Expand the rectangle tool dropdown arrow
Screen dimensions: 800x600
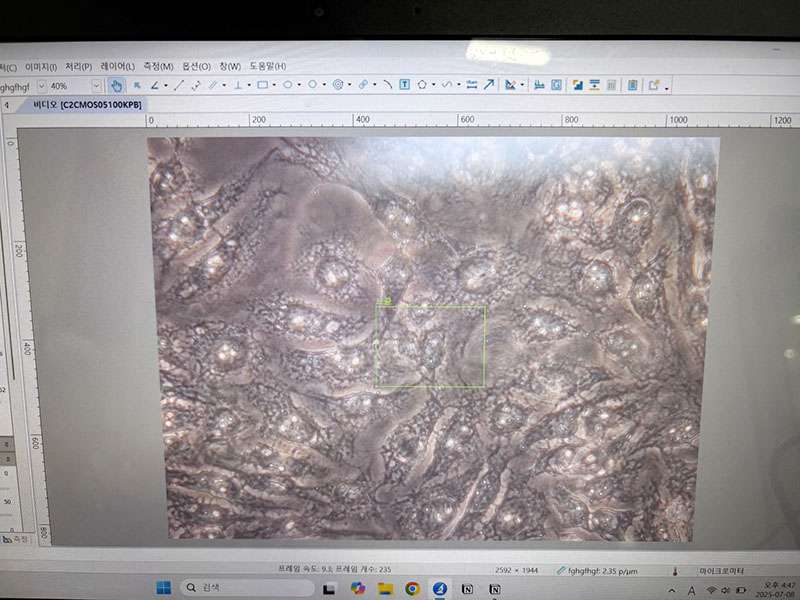tap(274, 86)
